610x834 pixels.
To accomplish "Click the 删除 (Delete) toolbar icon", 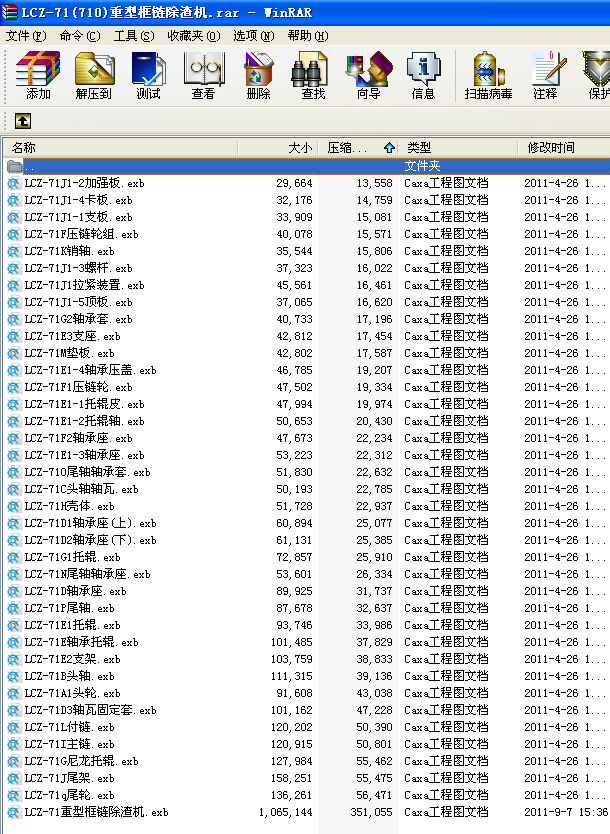I will (x=258, y=75).
